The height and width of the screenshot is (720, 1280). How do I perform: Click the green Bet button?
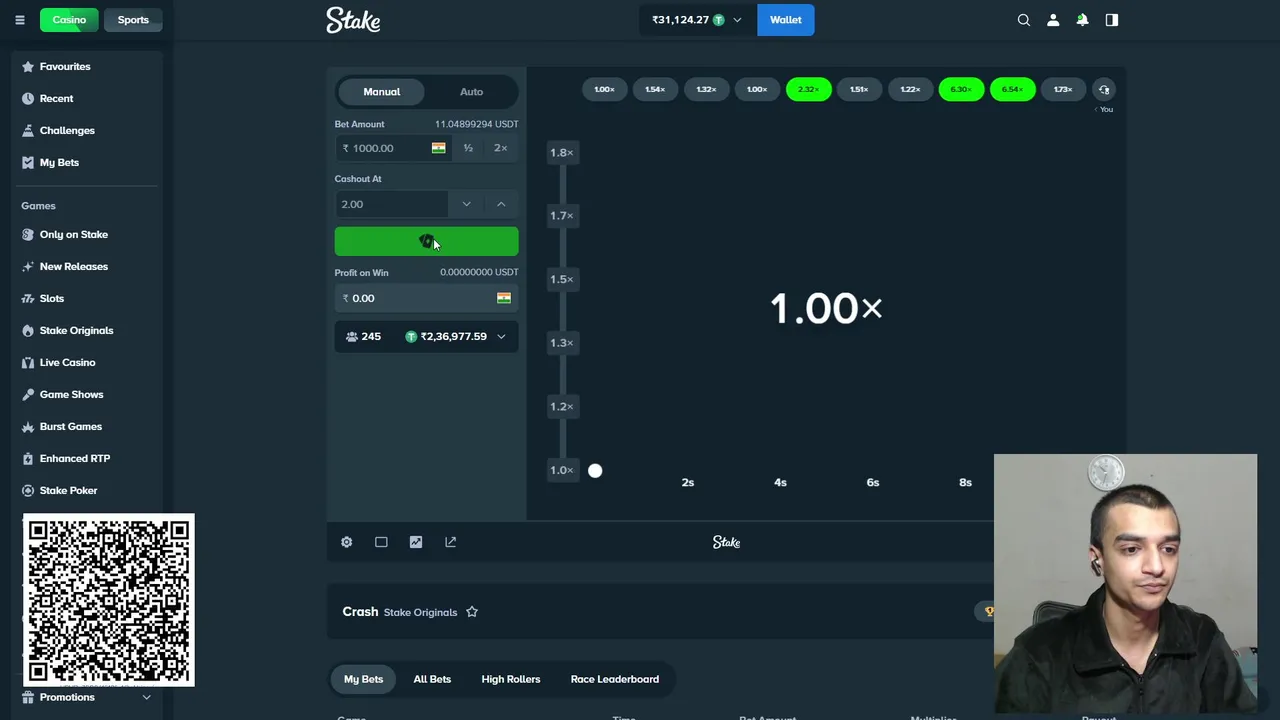pyautogui.click(x=426, y=241)
